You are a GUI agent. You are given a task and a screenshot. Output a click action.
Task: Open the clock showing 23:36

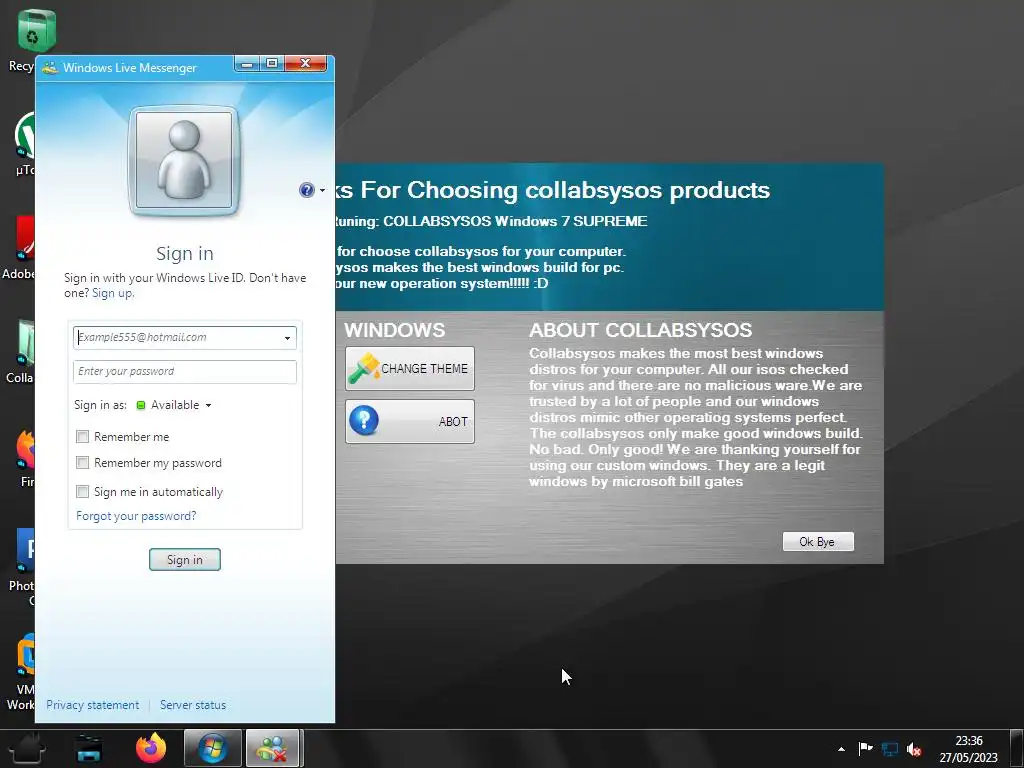pyautogui.click(x=968, y=749)
